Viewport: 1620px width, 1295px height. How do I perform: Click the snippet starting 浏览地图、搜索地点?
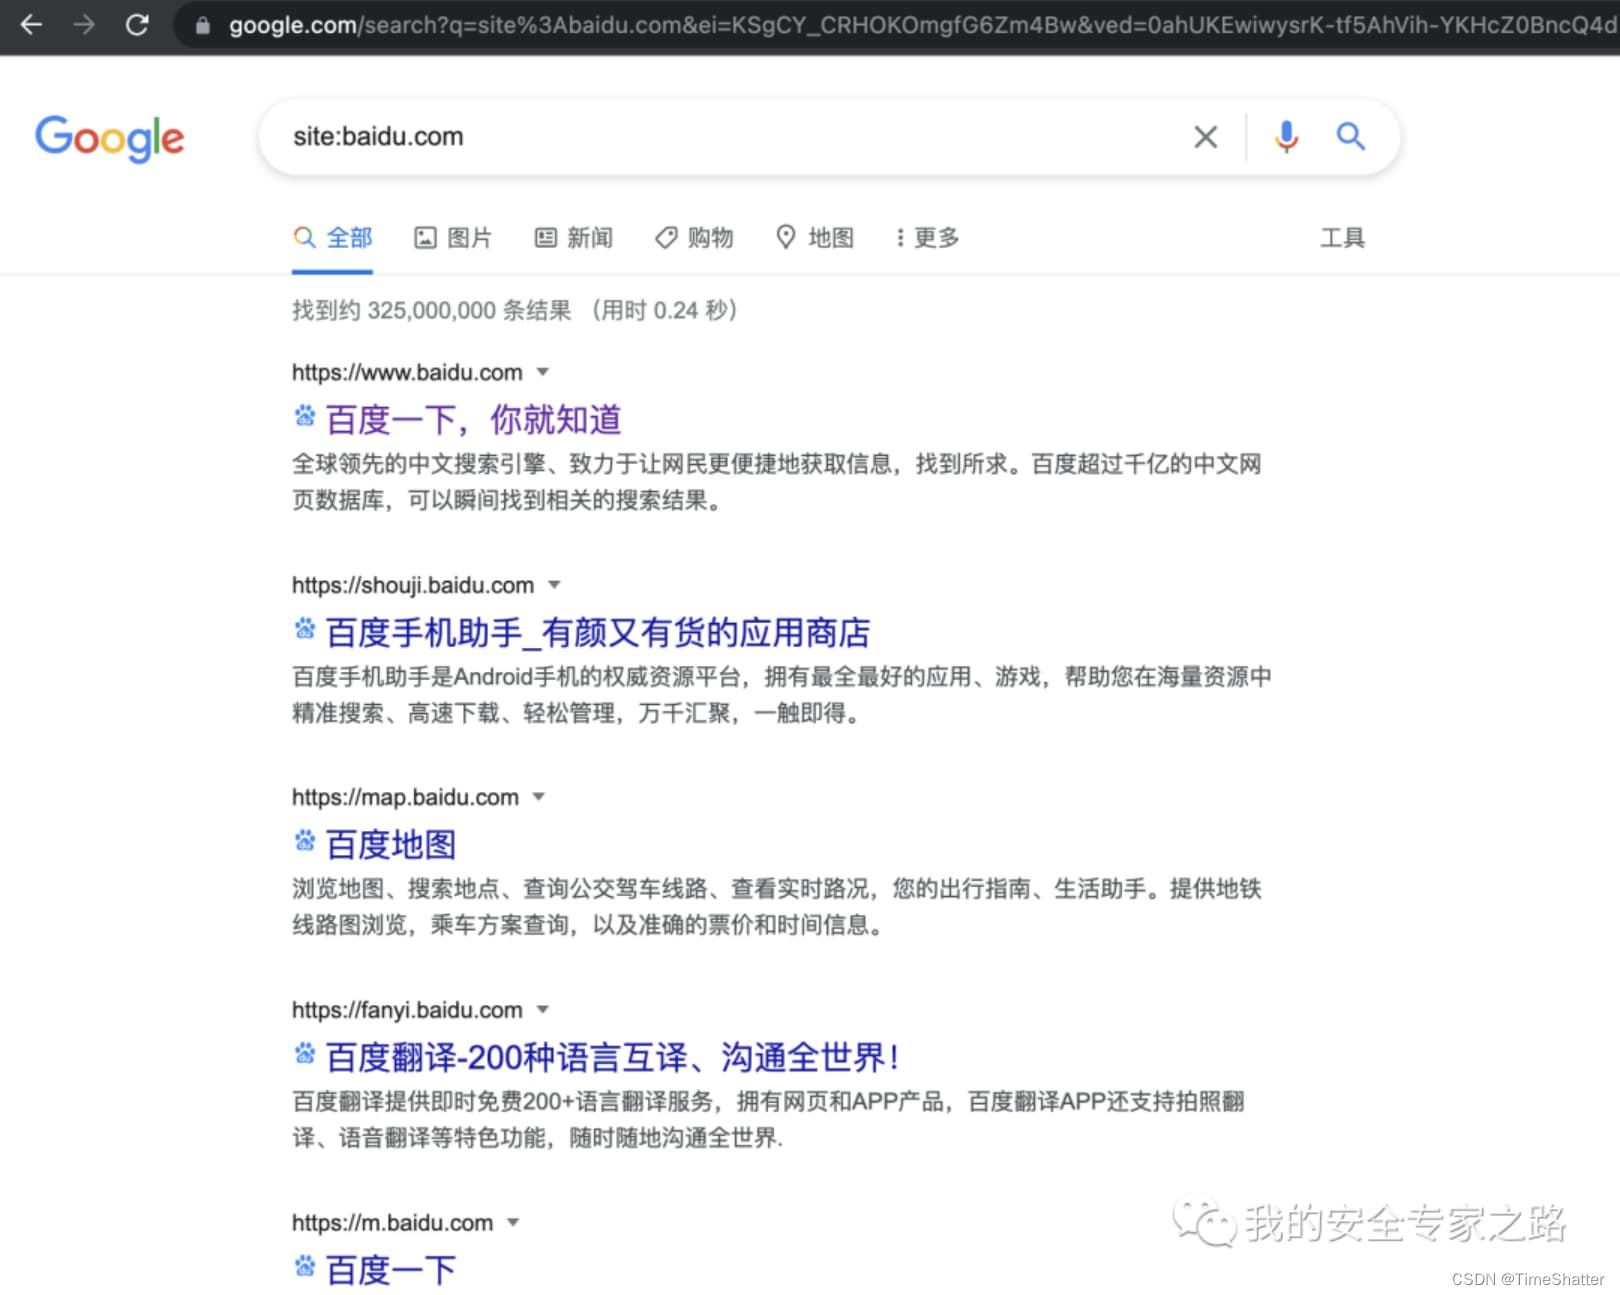coord(777,906)
